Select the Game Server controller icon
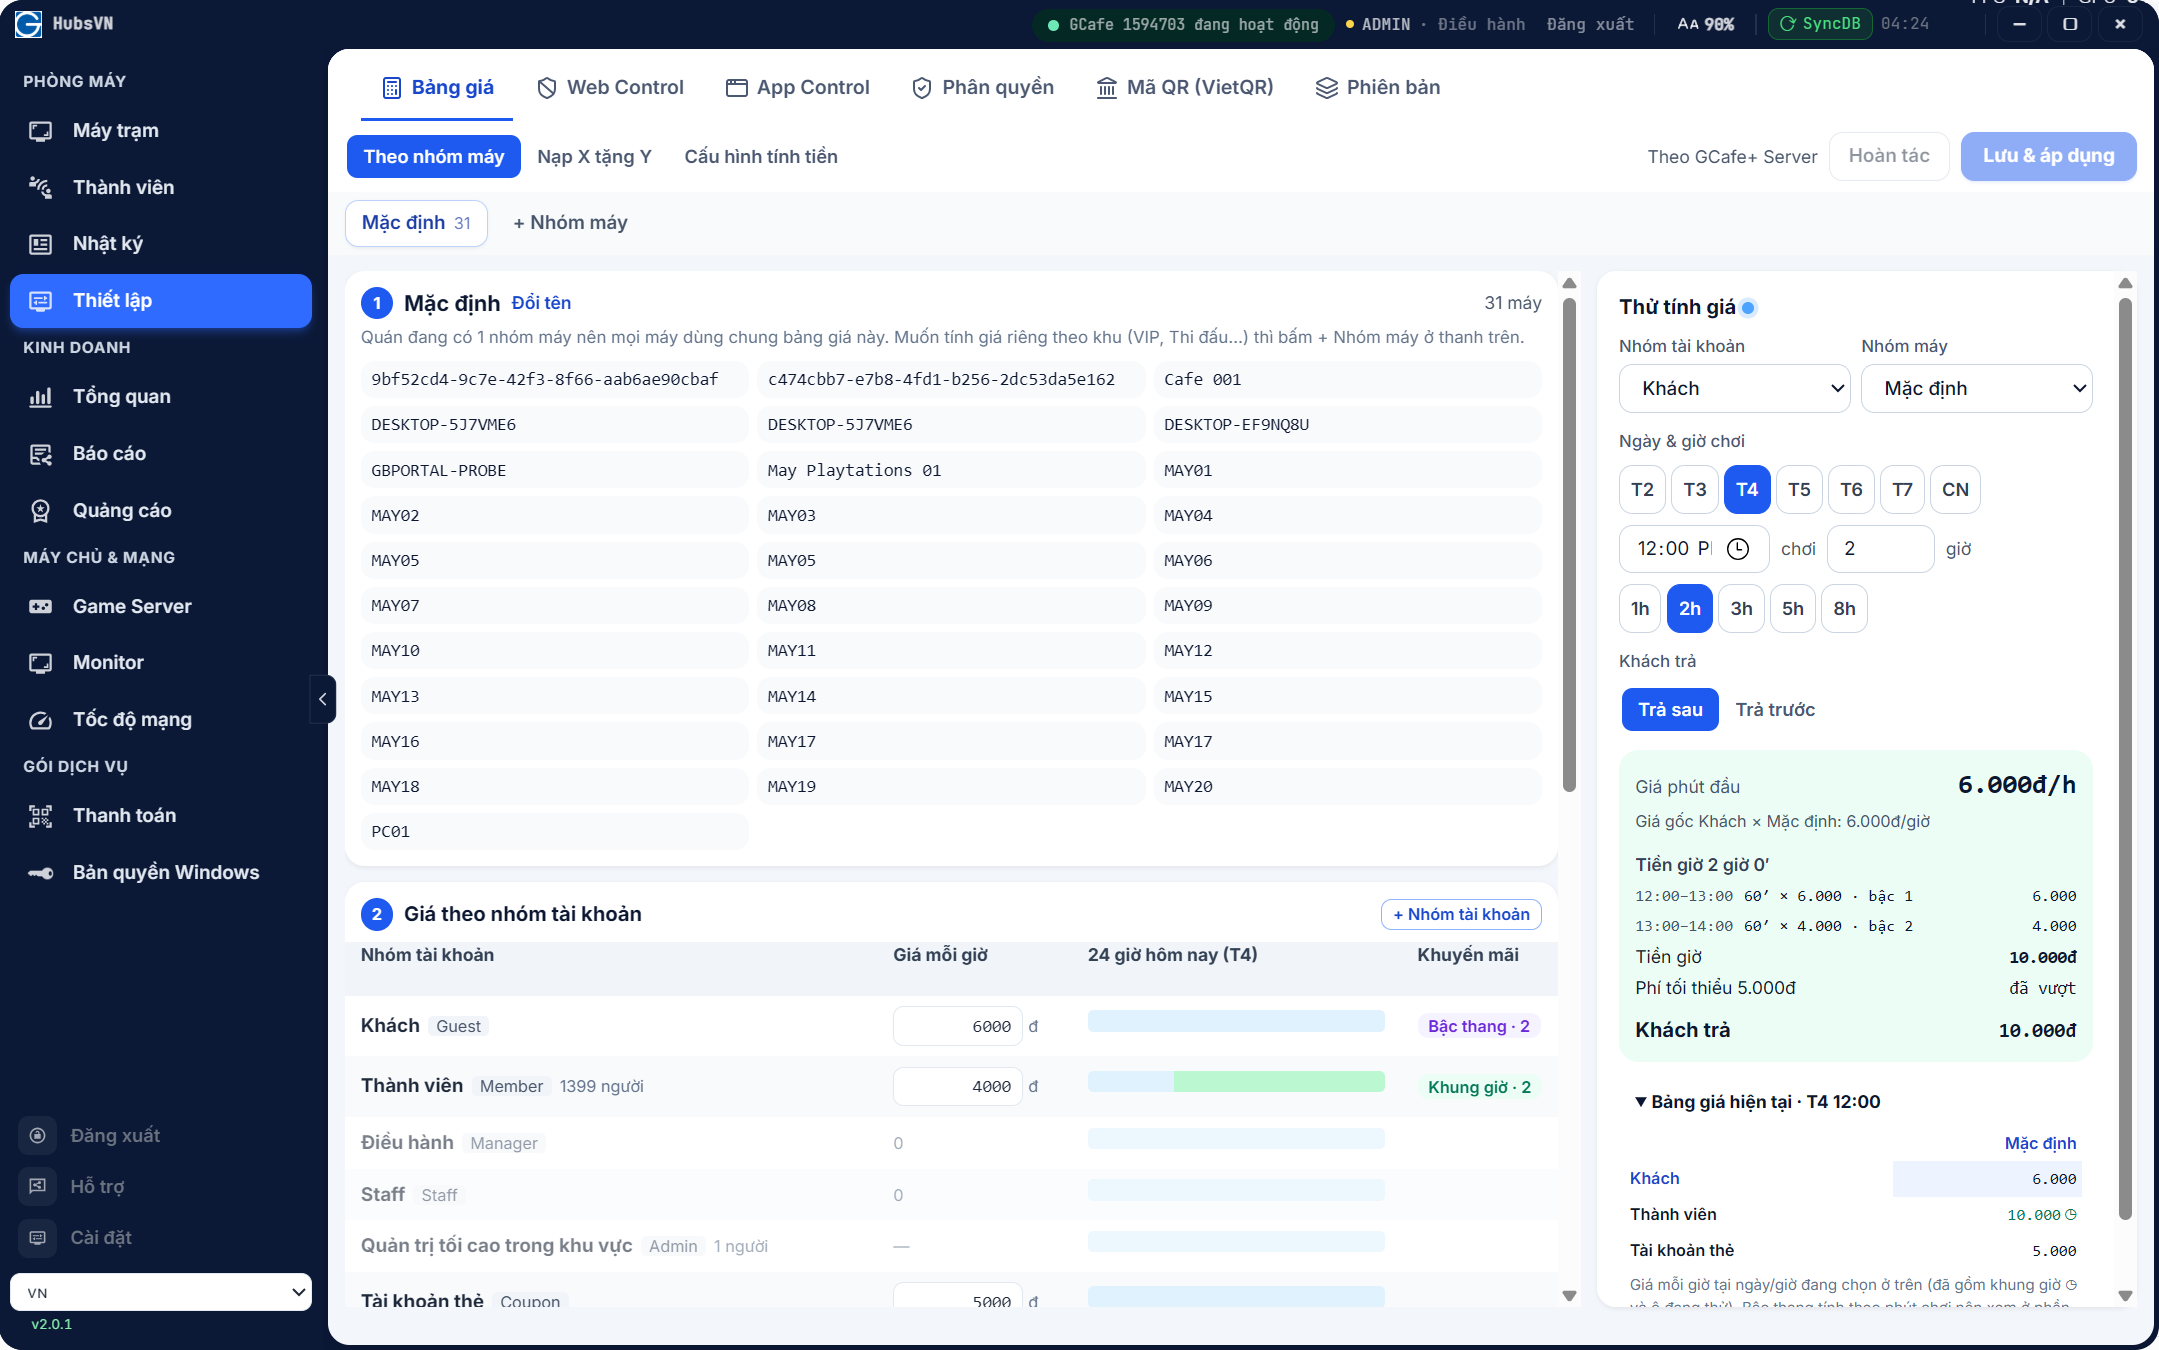This screenshot has height=1350, width=2159. click(40, 607)
